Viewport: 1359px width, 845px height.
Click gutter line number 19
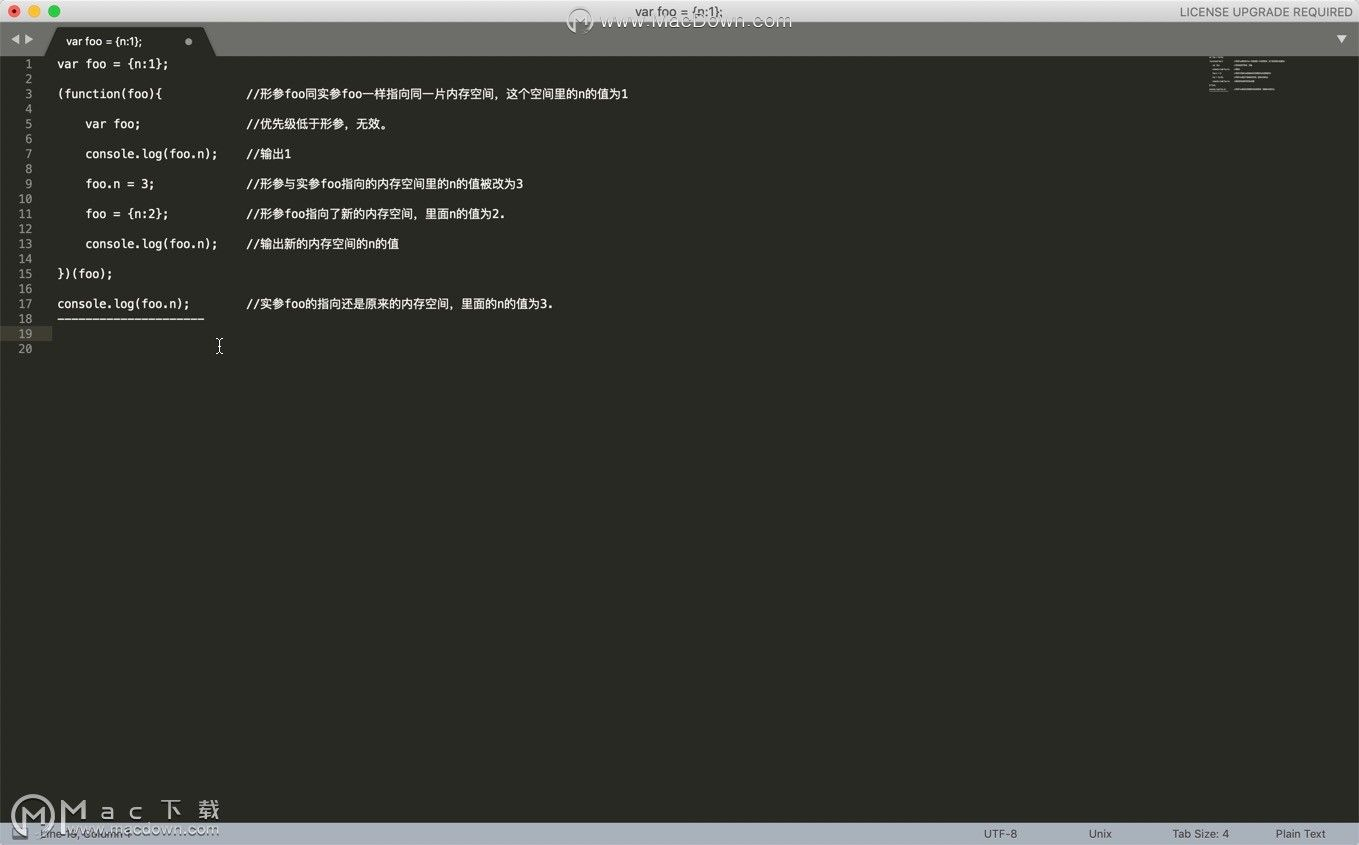25,334
